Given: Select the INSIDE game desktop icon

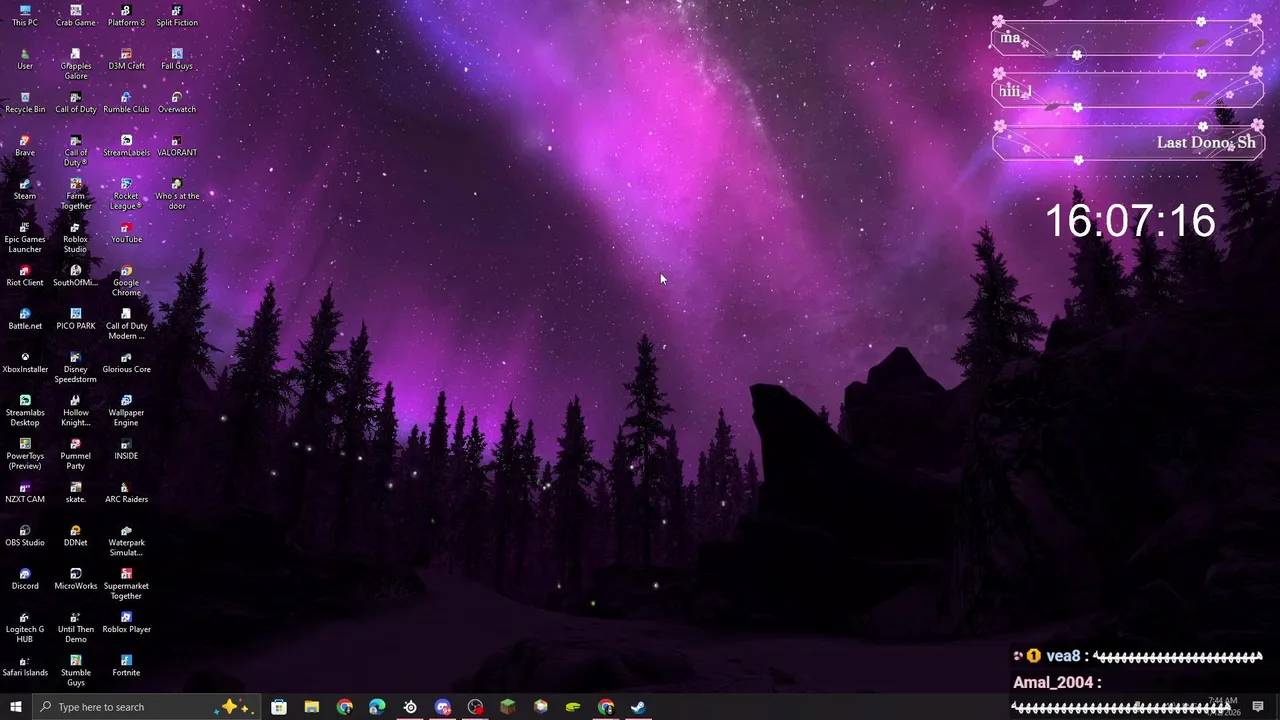Looking at the screenshot, I should [x=126, y=449].
